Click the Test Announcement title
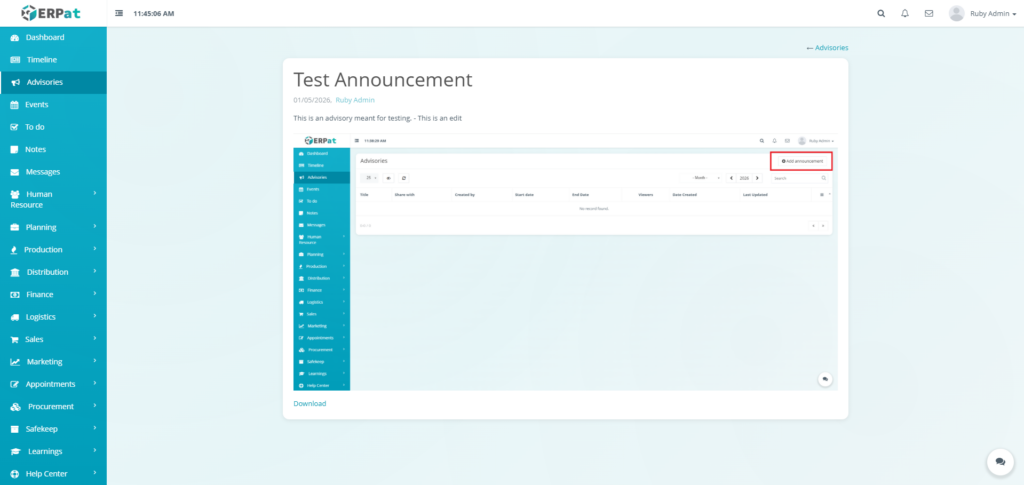This screenshot has width=1024, height=485. [x=383, y=80]
